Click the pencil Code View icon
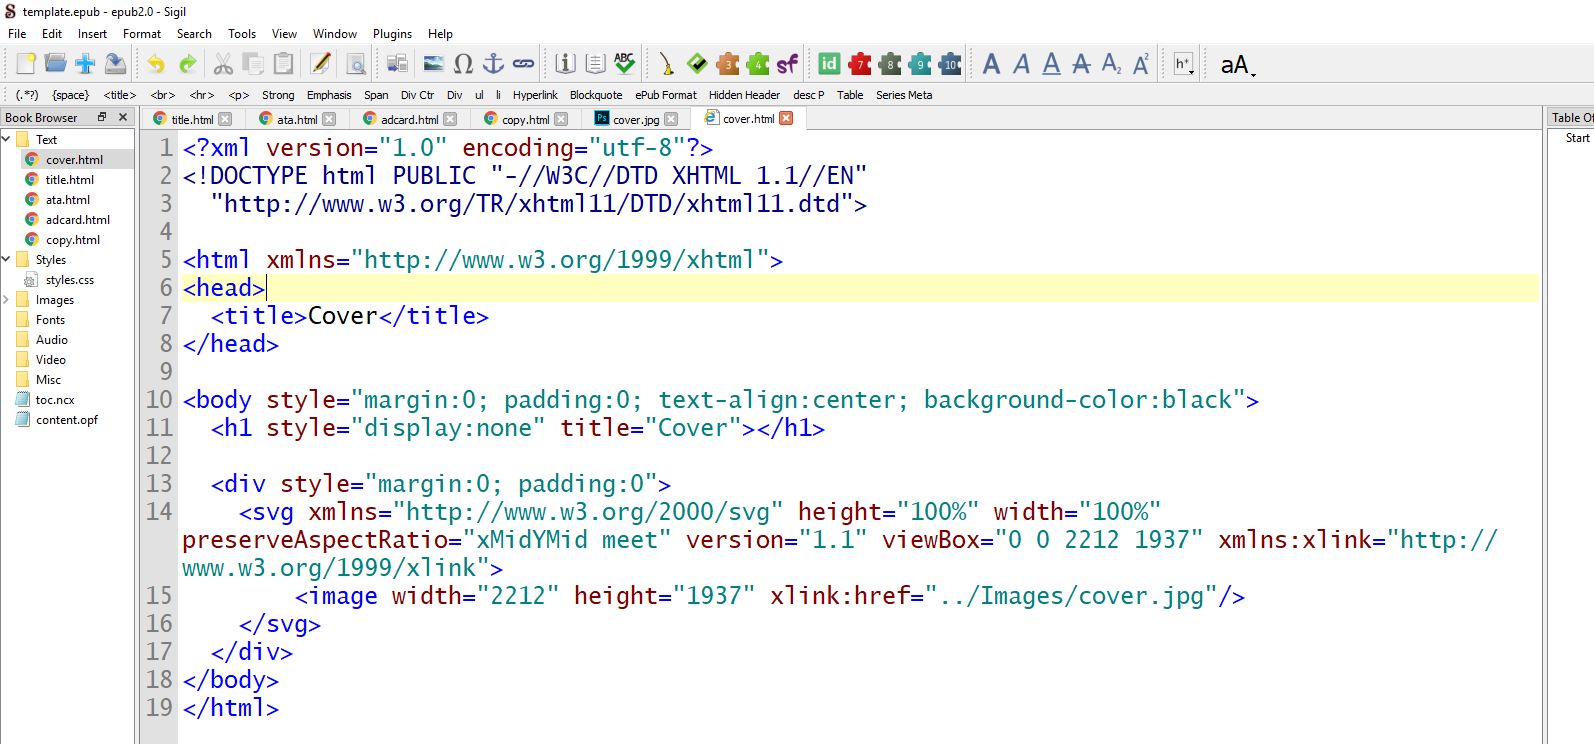The width and height of the screenshot is (1594, 744). (321, 64)
